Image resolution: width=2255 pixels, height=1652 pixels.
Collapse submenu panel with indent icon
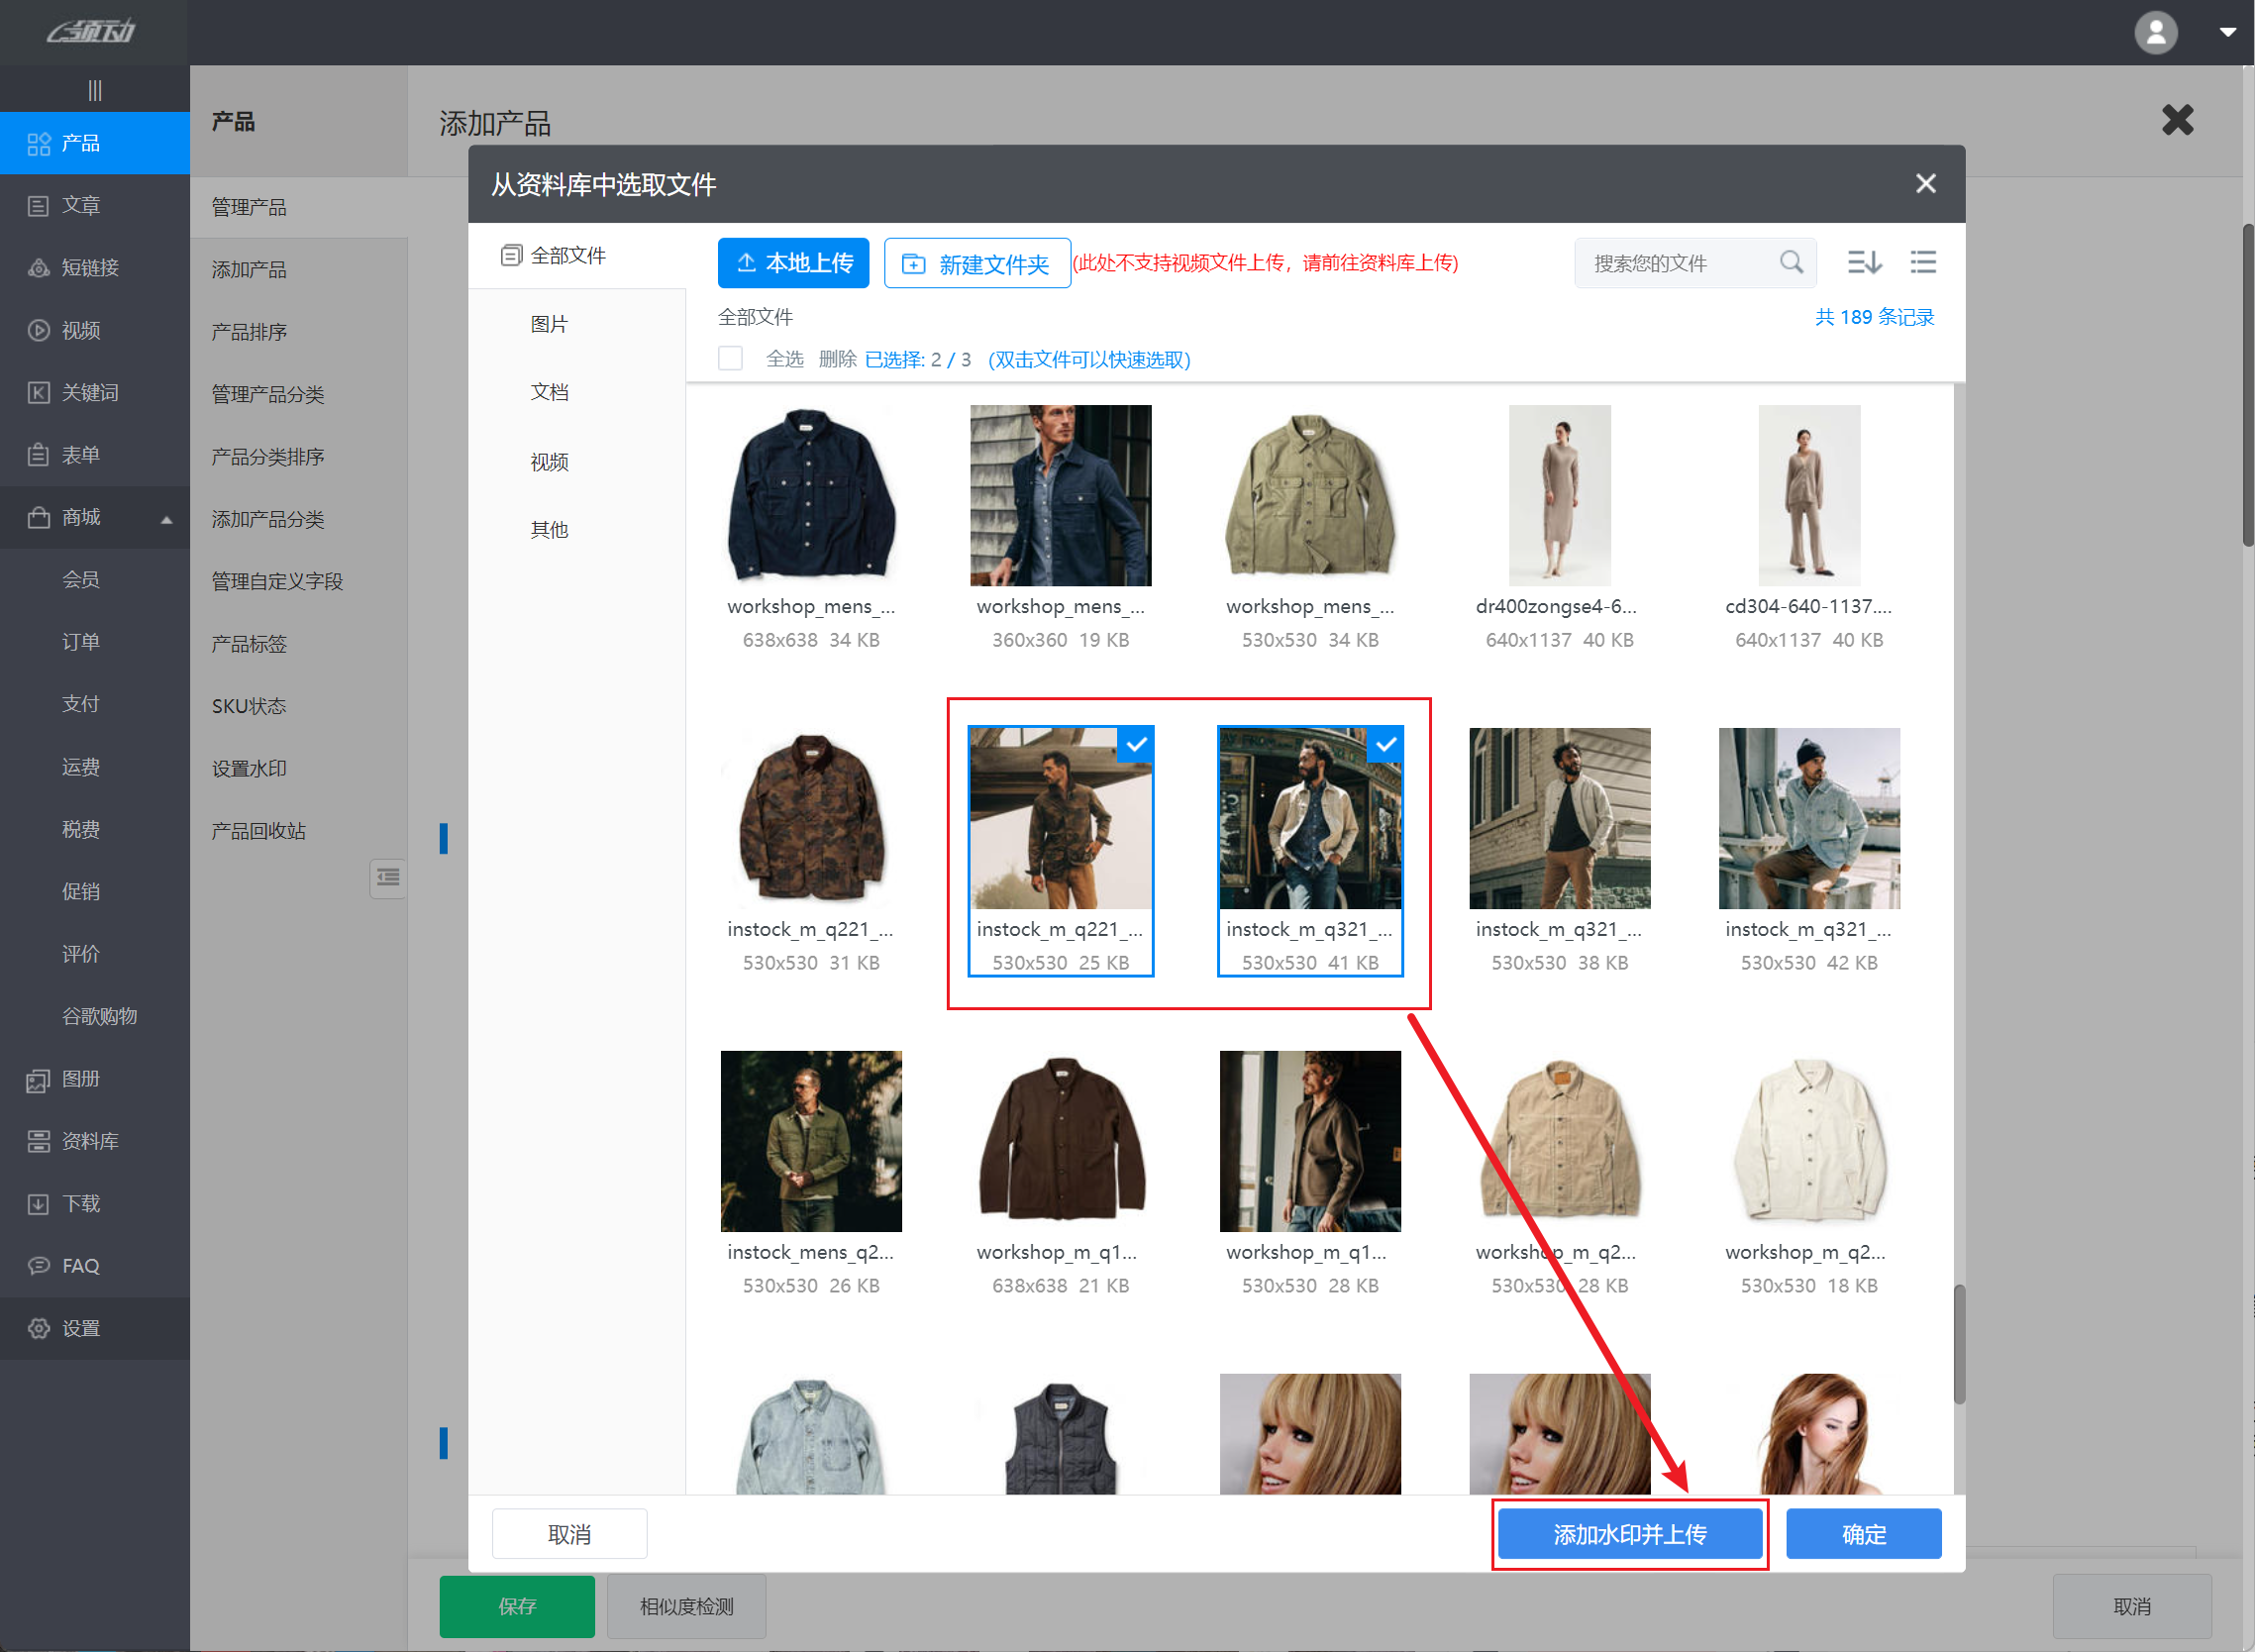tap(388, 878)
